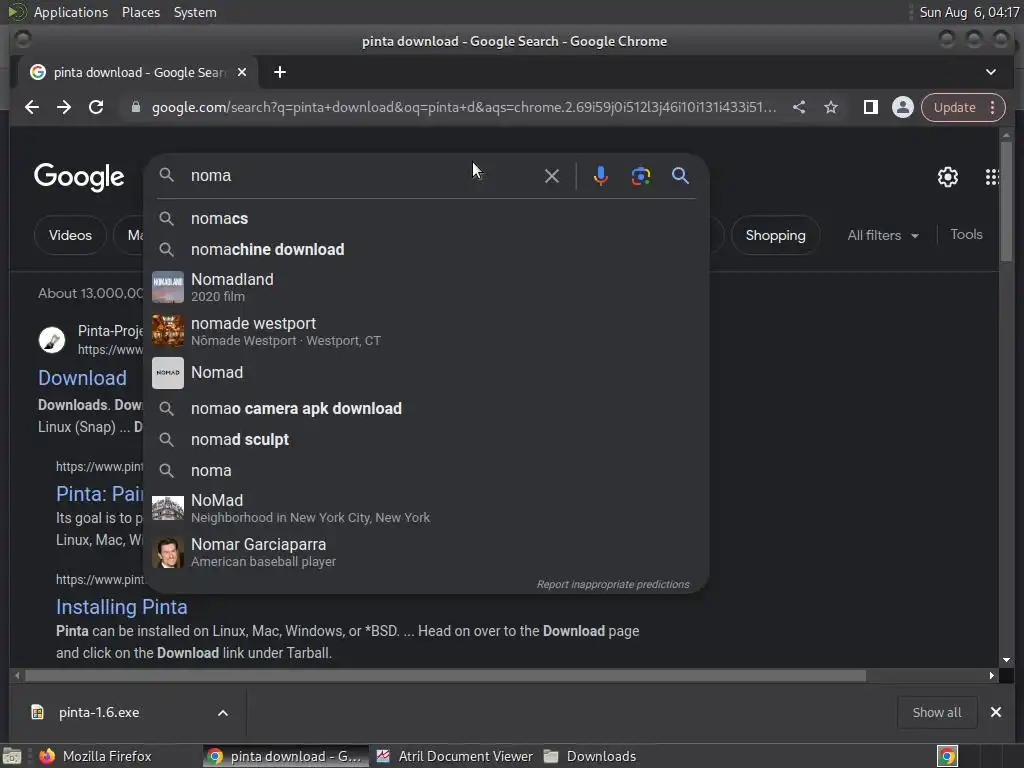Search by image with Google Lens

click(x=641, y=176)
